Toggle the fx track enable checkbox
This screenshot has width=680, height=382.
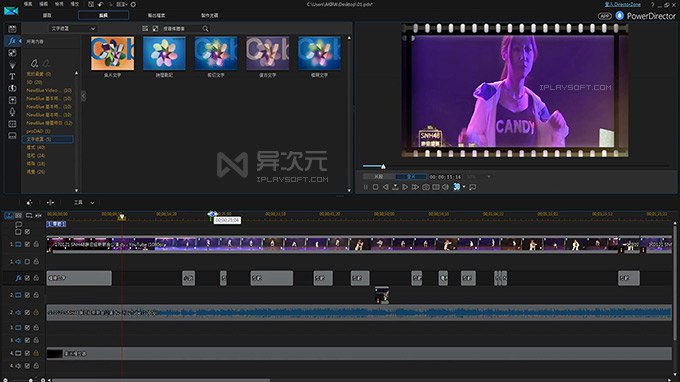[27, 278]
